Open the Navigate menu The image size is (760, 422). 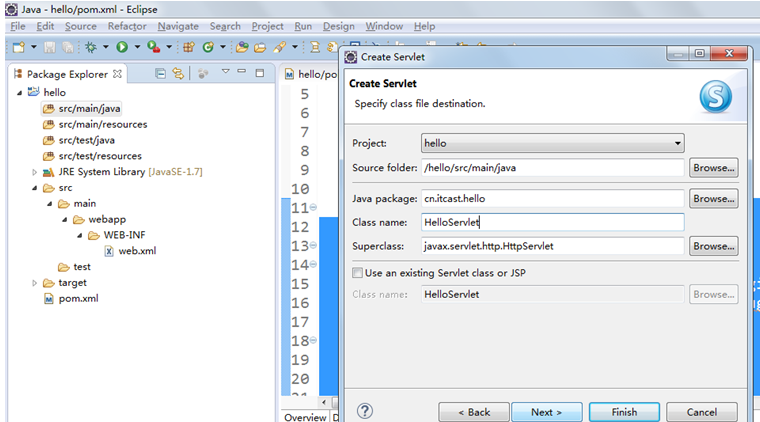click(178, 26)
